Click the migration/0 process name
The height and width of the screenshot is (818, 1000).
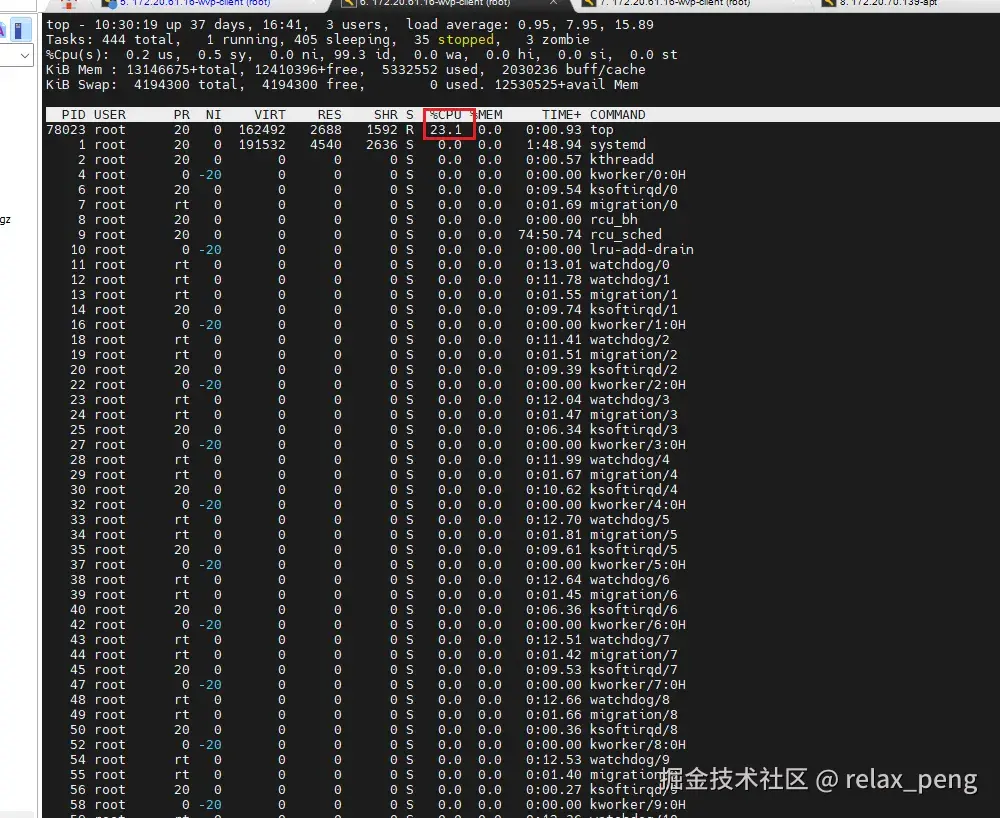633,205
